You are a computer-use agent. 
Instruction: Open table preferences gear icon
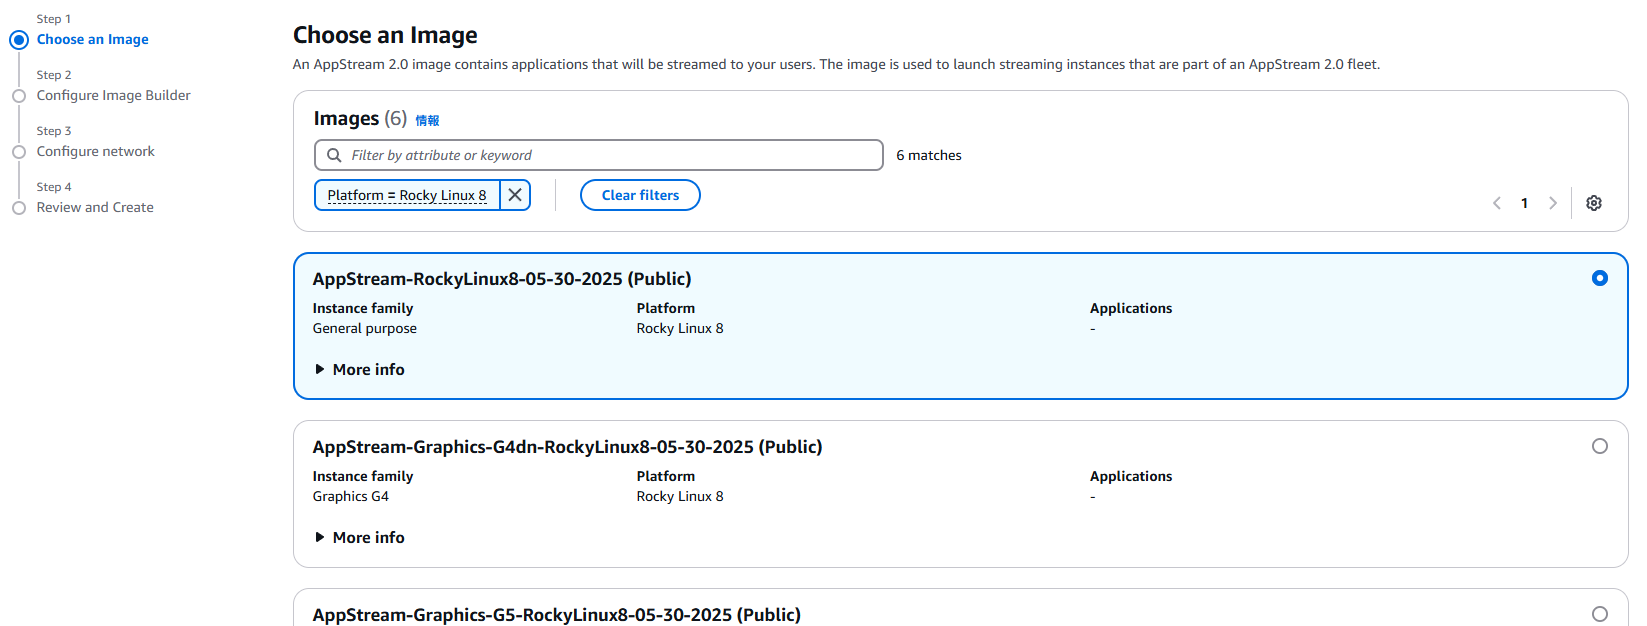(x=1594, y=203)
